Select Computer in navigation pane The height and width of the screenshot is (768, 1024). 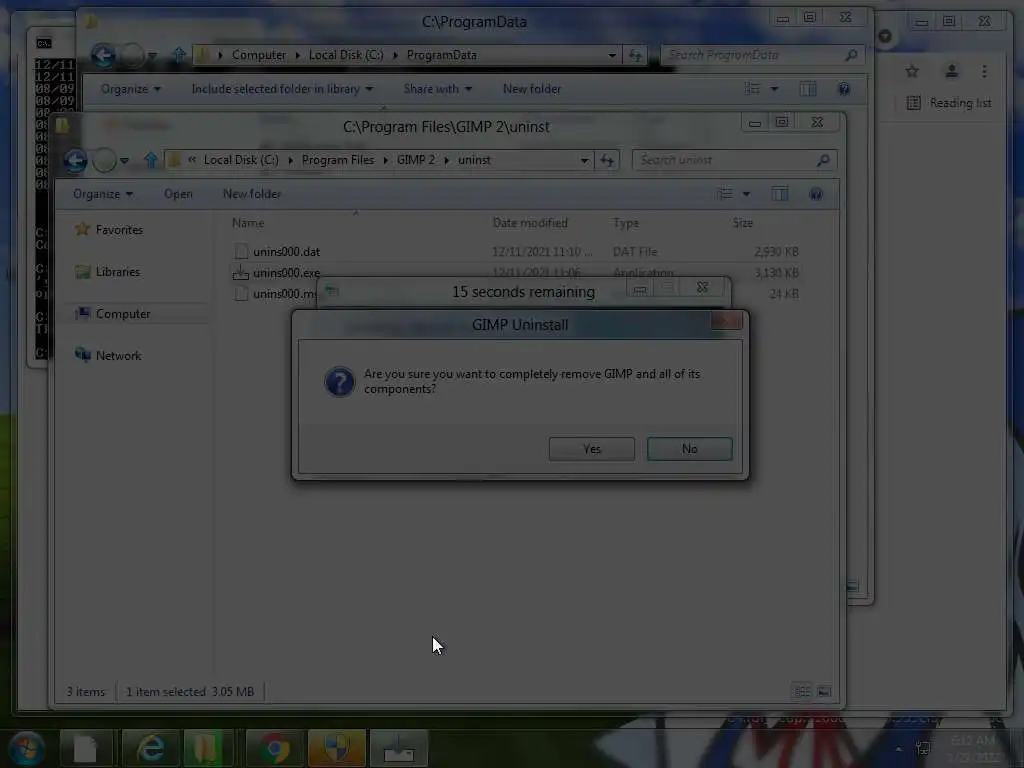112,313
